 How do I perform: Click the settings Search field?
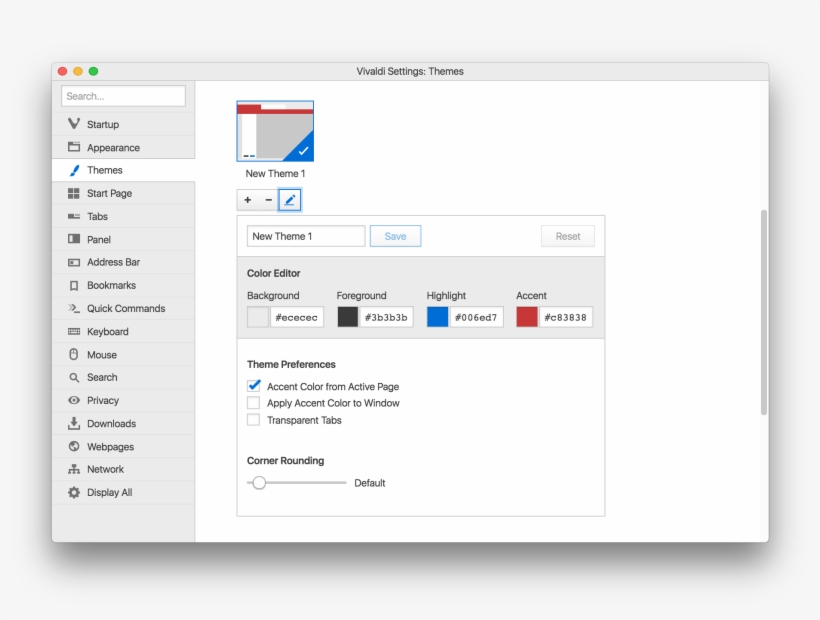(x=123, y=96)
